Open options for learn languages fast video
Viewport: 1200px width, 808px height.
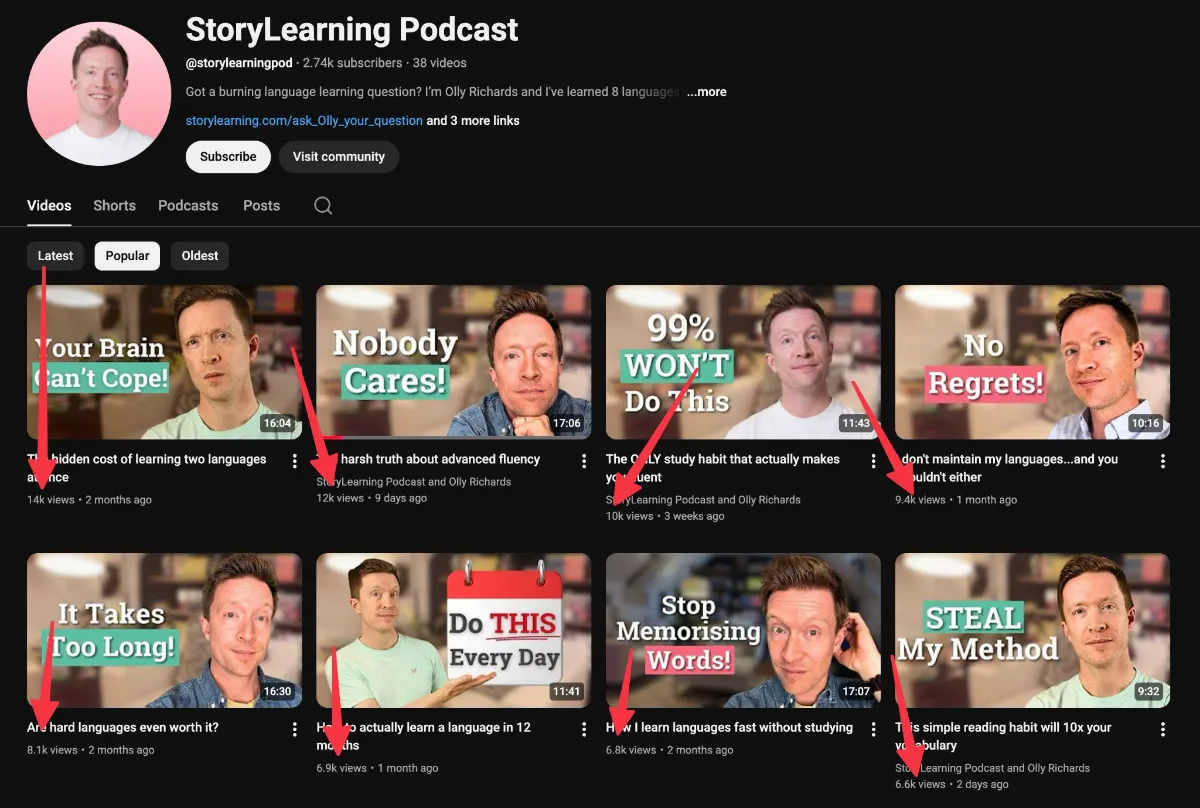point(873,729)
